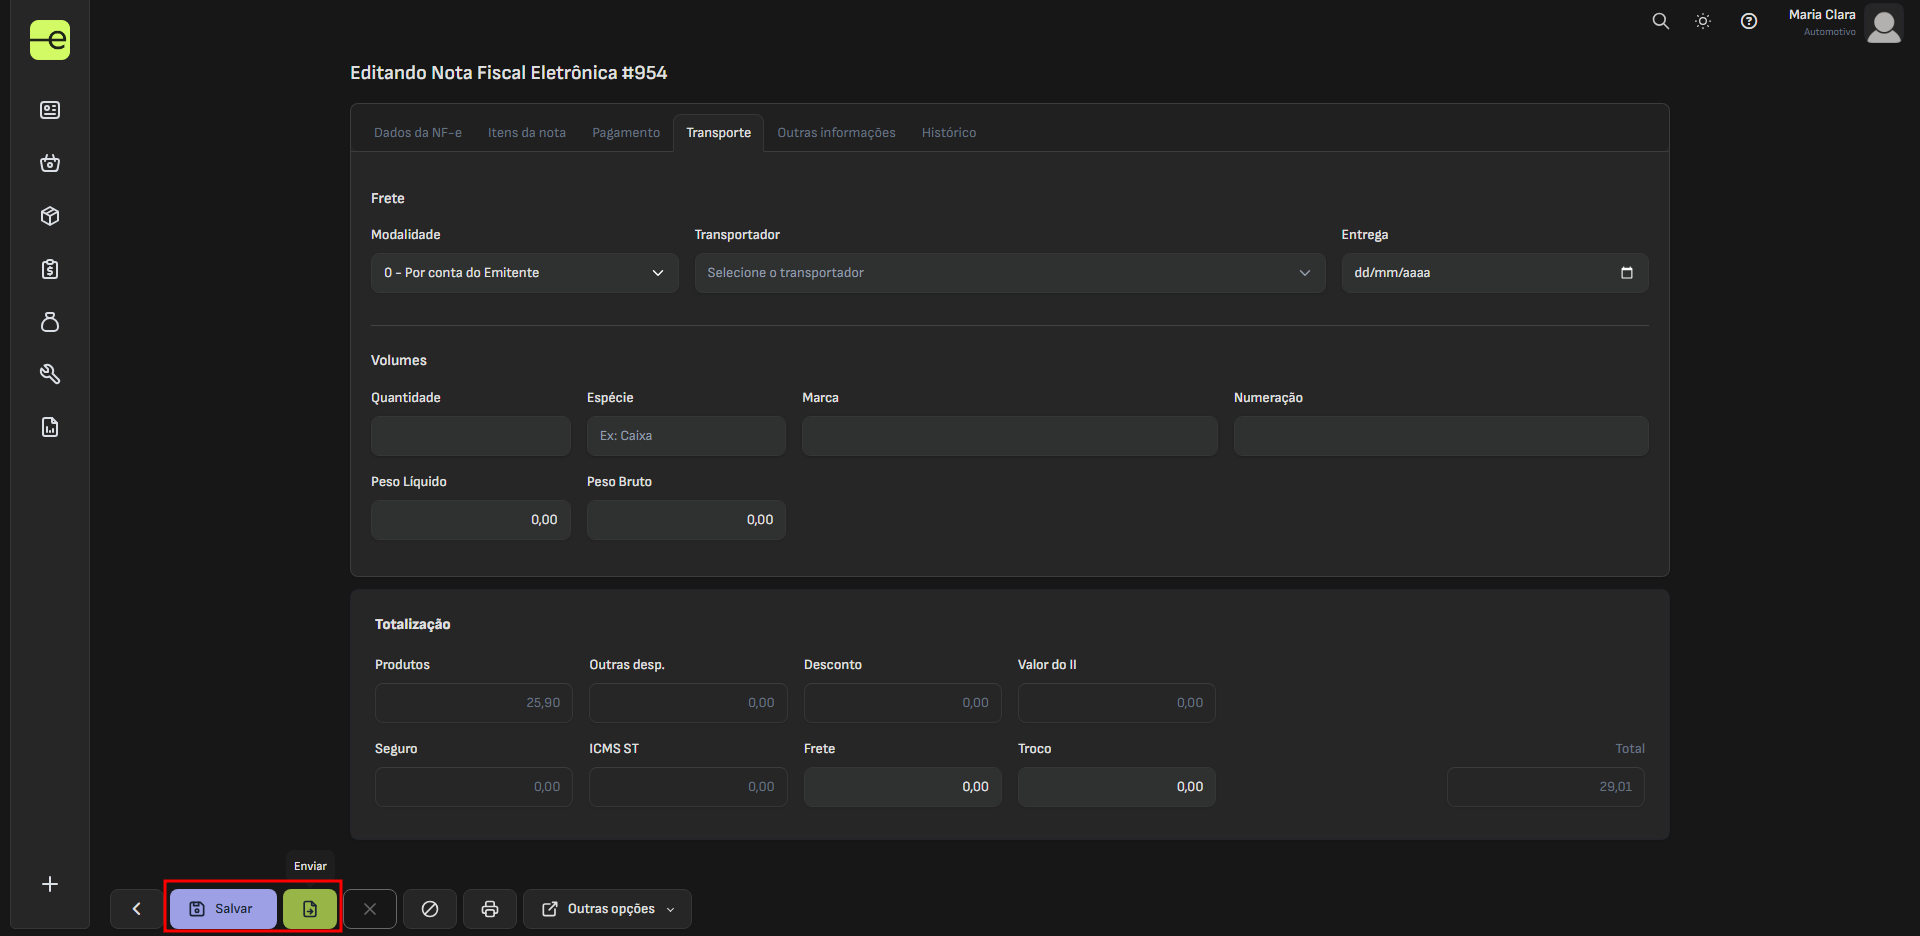Open the help question mark icon
The height and width of the screenshot is (936, 1920).
coord(1748,21)
